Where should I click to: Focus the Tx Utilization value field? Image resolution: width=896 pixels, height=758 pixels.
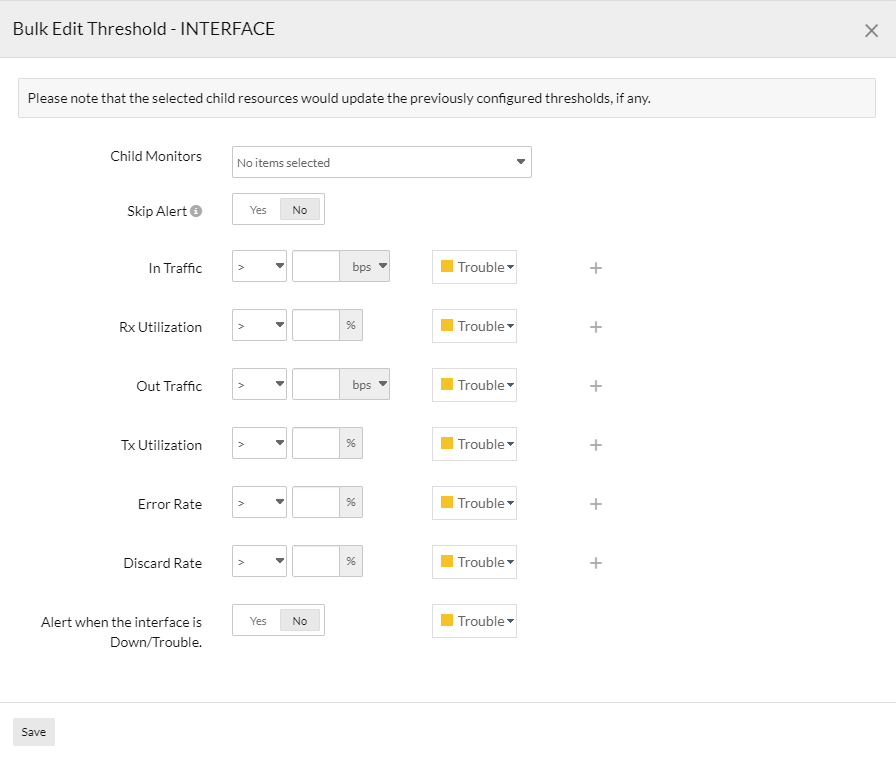(316, 443)
